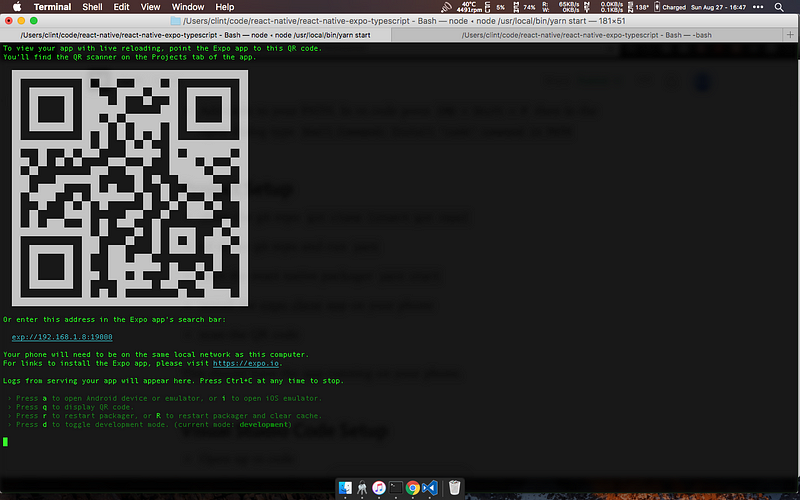This screenshot has width=800, height=500.
Task: Click the network 0.1KB/s speed indicator
Action: (x=603, y=7)
